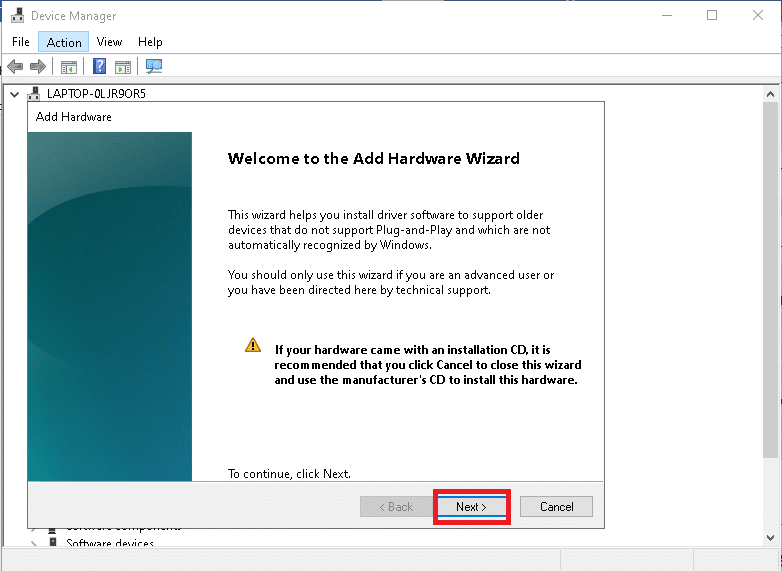Click the disabled Back button

pos(396,507)
